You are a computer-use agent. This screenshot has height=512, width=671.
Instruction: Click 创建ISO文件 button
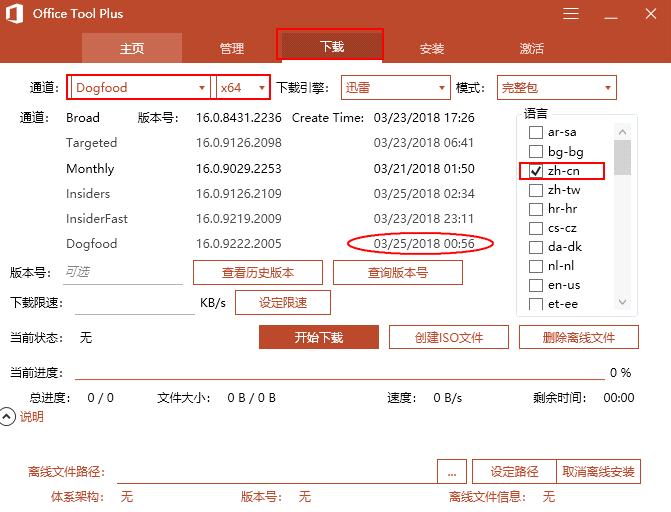tap(448, 337)
